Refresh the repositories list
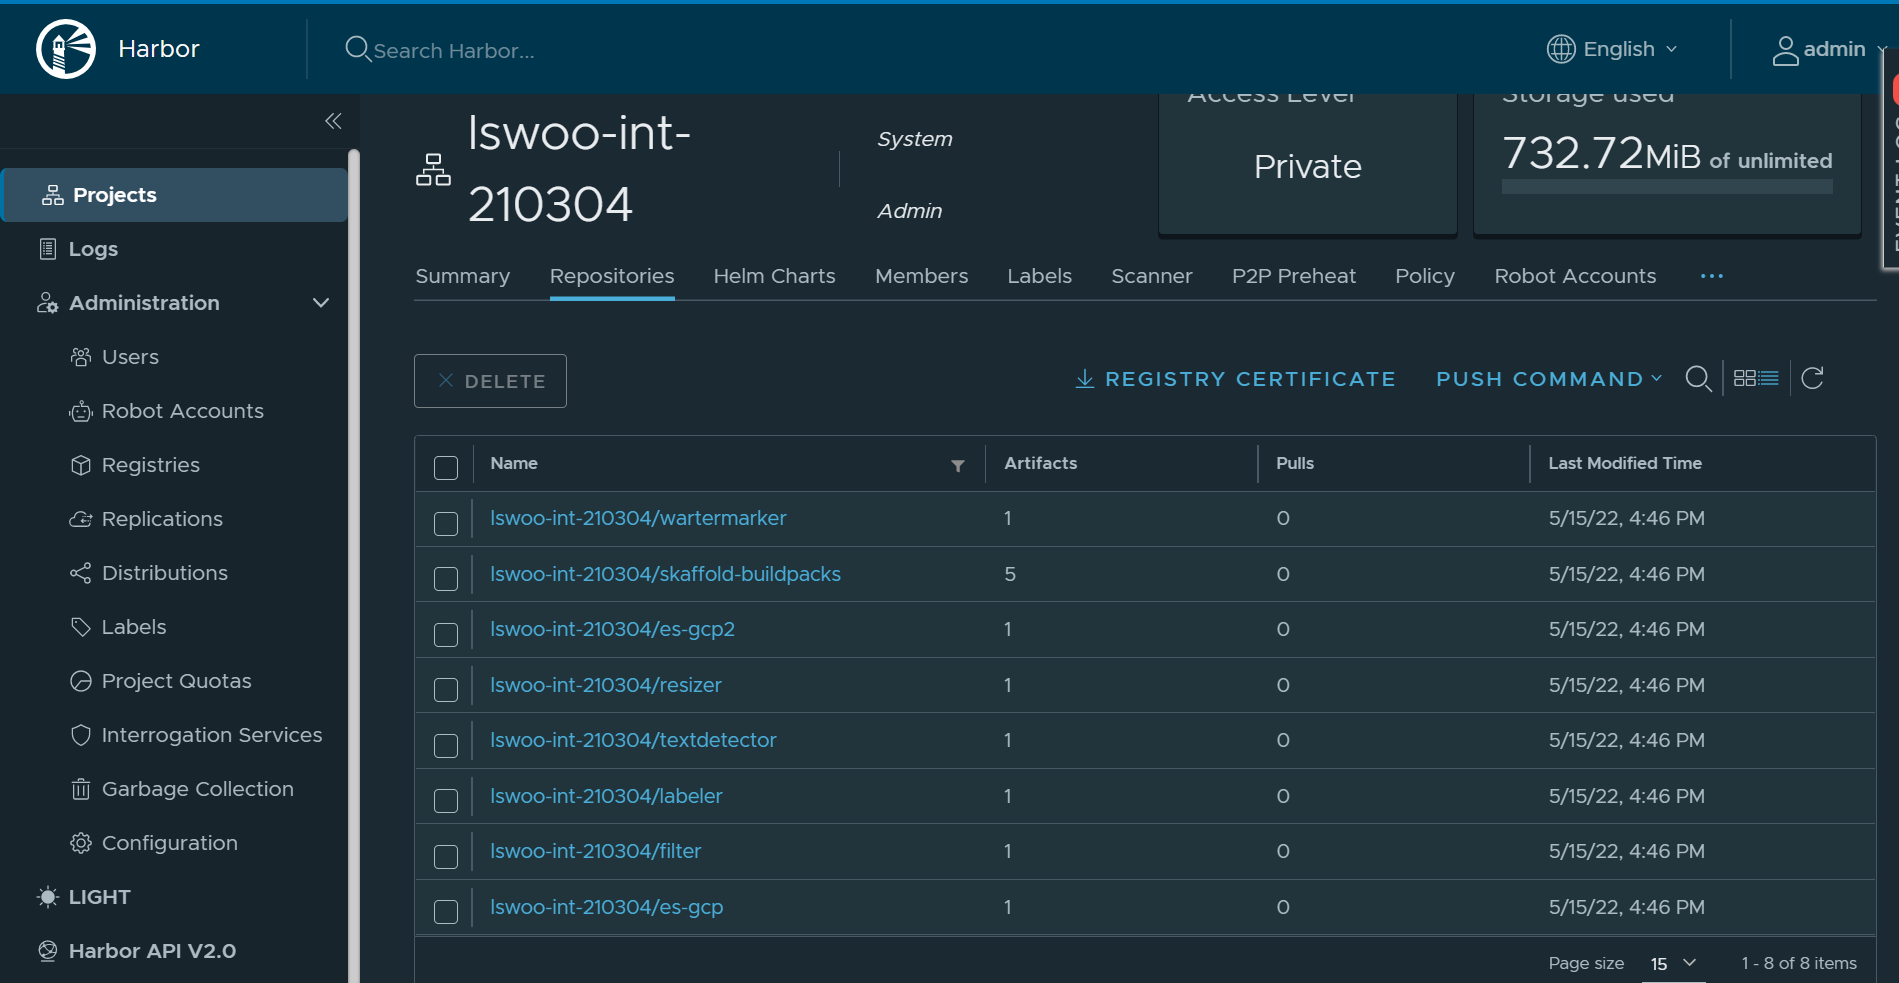This screenshot has height=983, width=1899. [1813, 378]
